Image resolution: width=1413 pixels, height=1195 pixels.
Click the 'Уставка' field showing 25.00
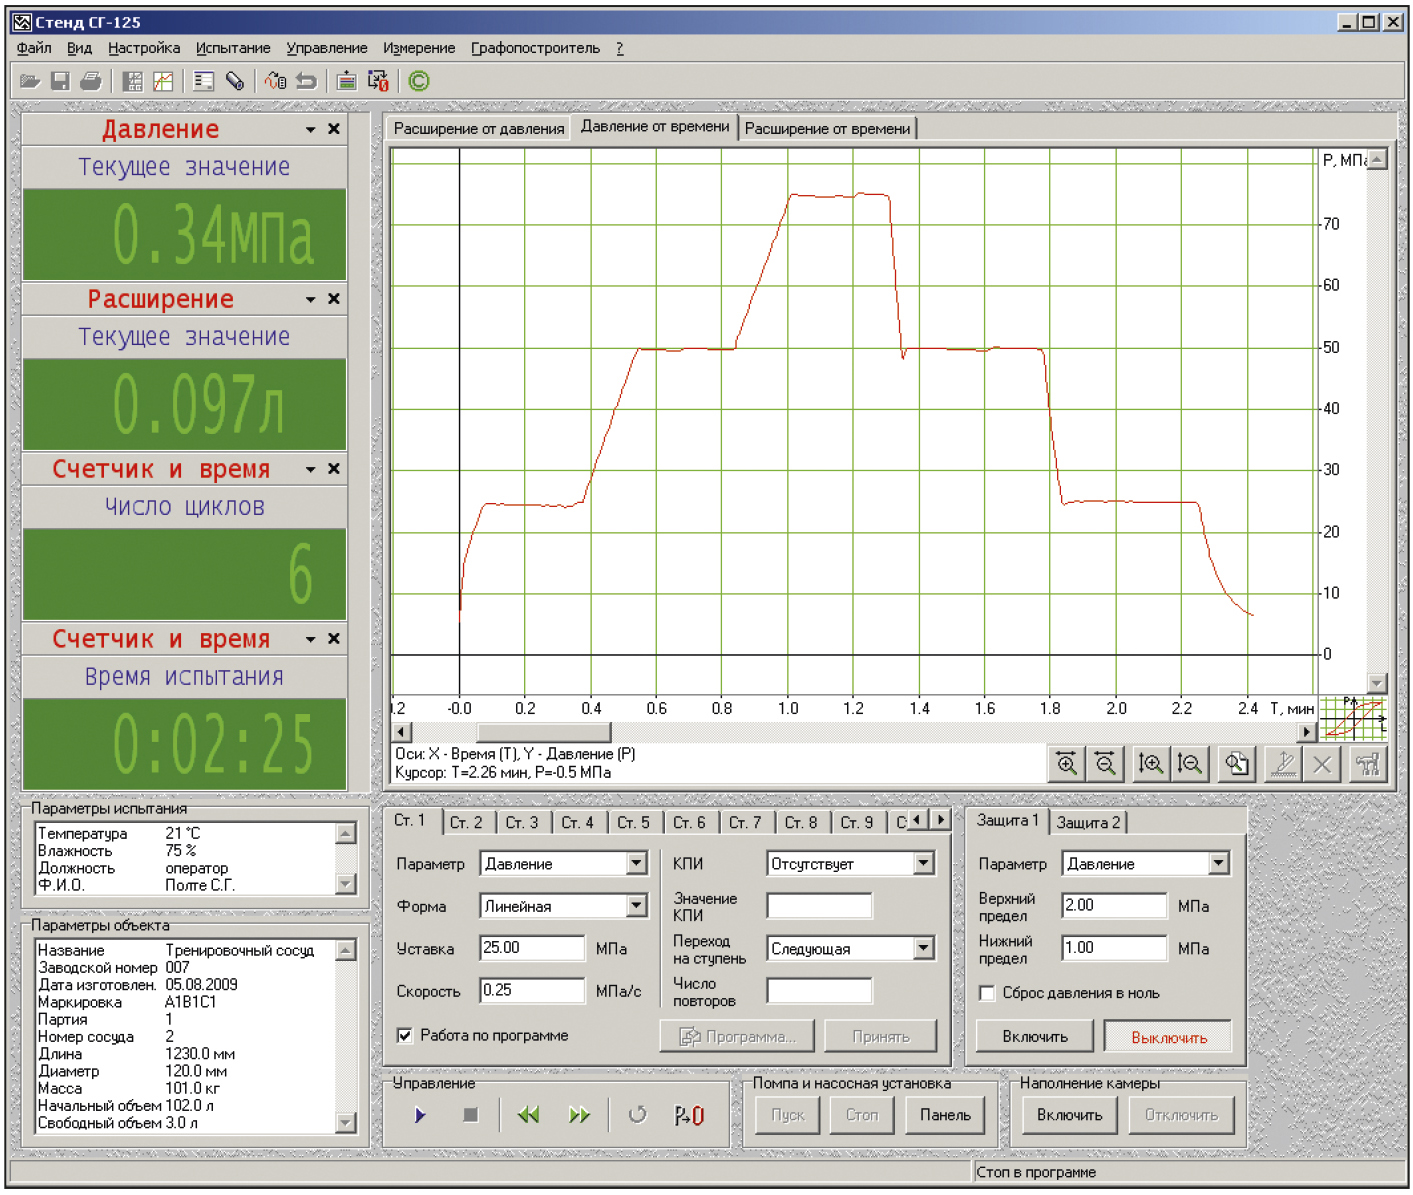(532, 948)
